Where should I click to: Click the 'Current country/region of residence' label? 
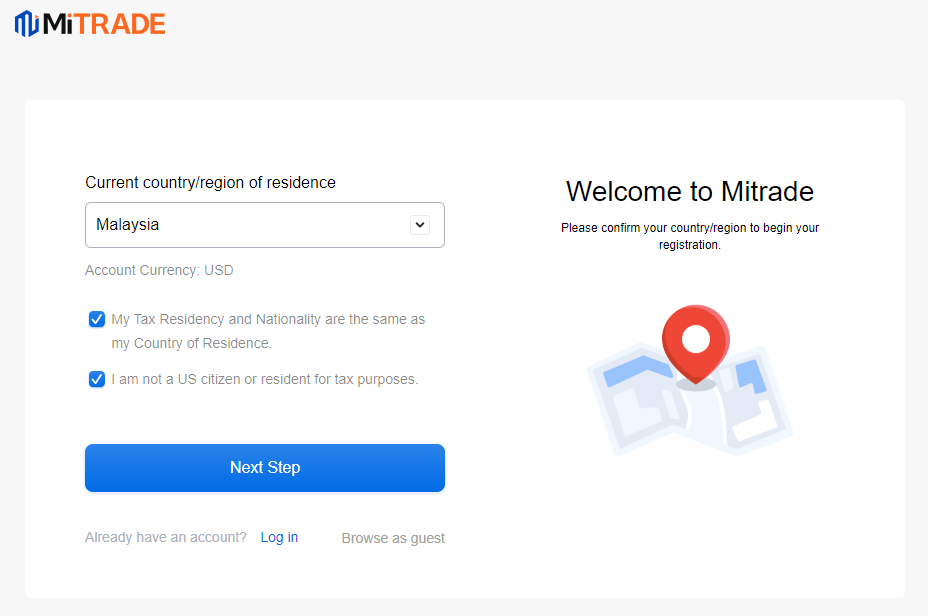coord(210,183)
